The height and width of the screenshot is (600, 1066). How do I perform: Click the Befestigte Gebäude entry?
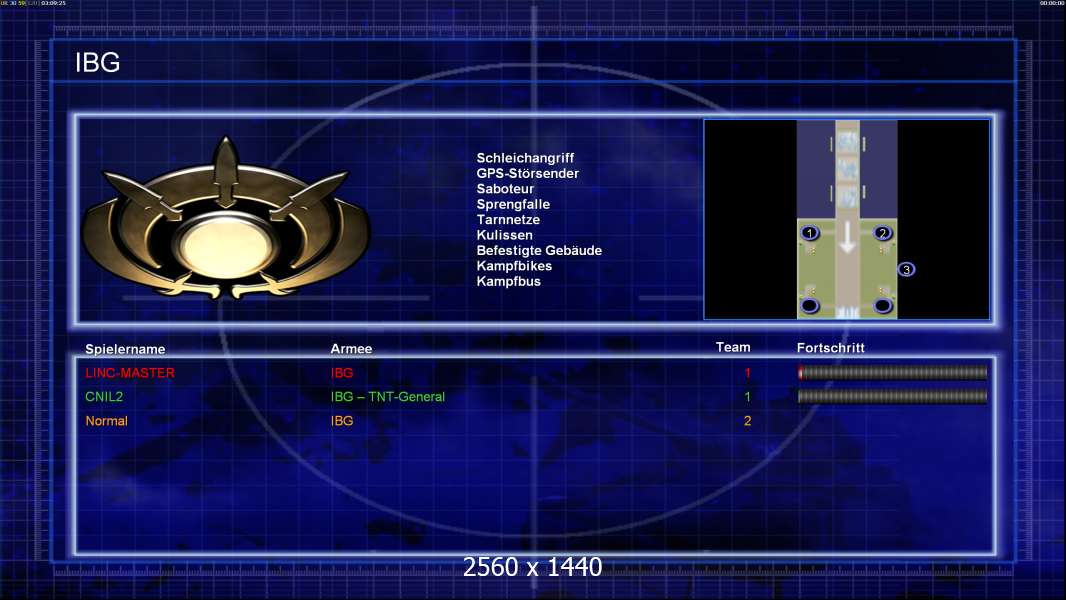(x=539, y=250)
